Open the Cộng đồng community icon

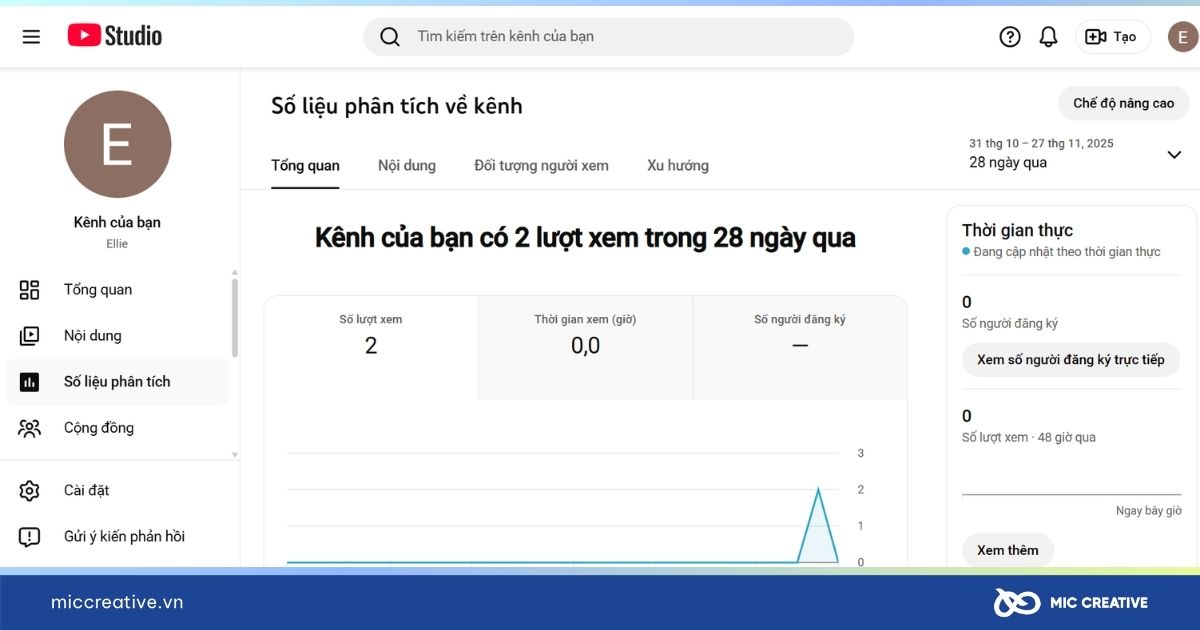point(29,427)
